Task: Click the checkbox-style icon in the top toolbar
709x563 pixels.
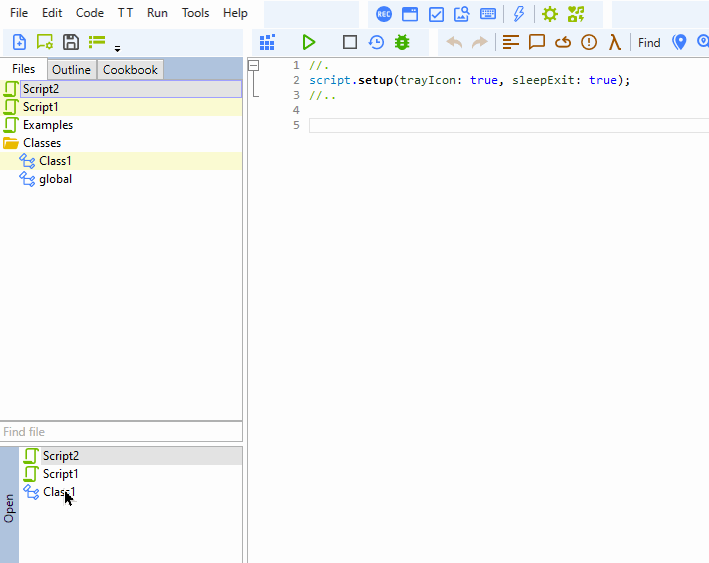Action: point(436,14)
